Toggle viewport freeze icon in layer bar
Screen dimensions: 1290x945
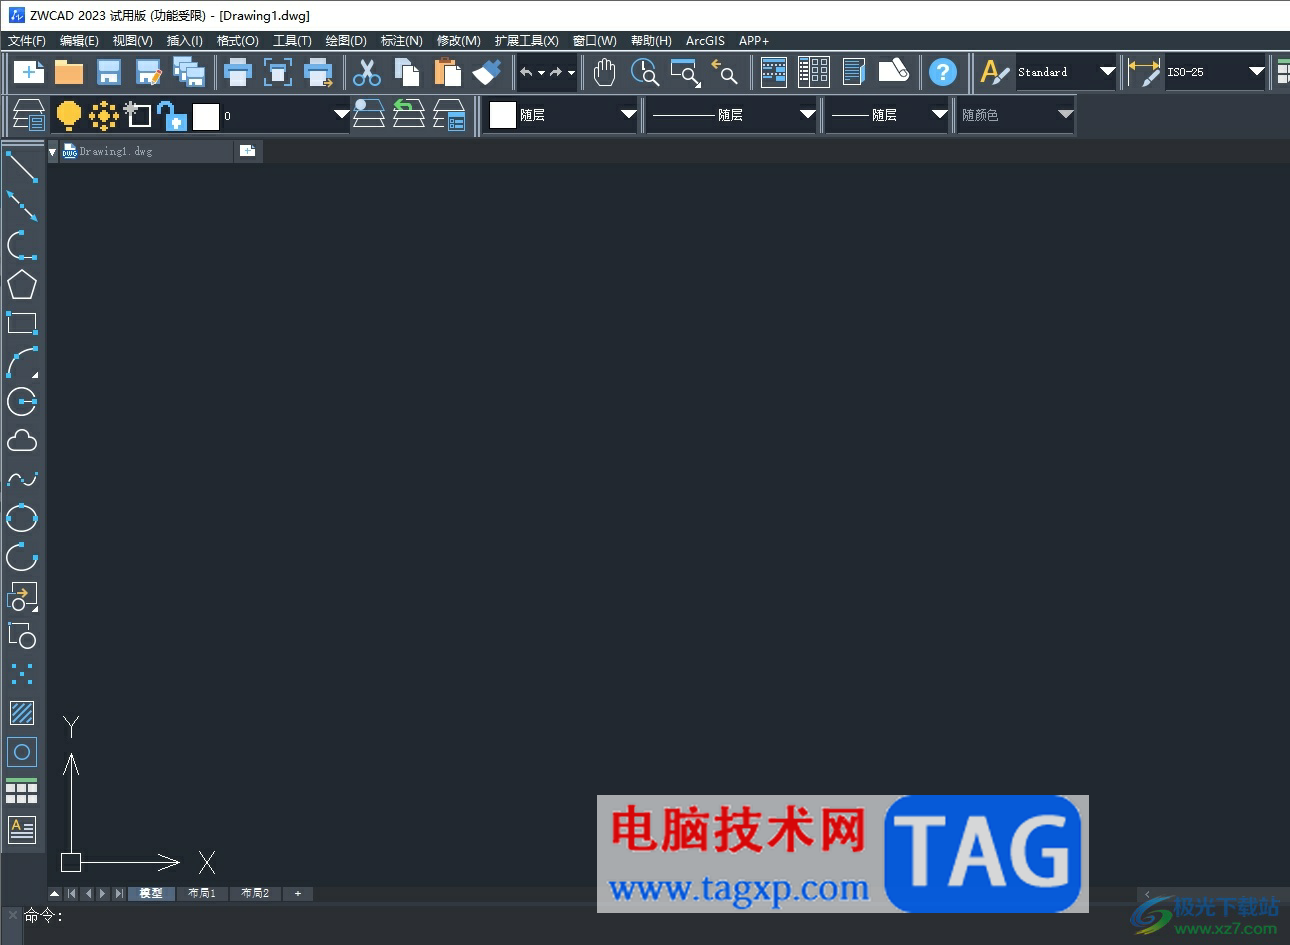point(138,115)
